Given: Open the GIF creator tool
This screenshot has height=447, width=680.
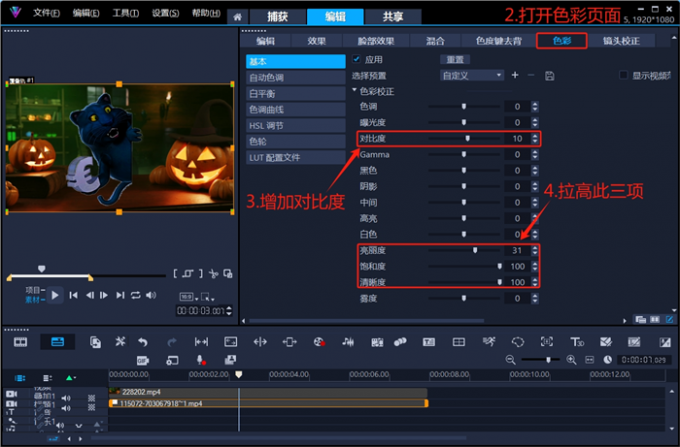Looking at the screenshot, I should coord(143,360).
